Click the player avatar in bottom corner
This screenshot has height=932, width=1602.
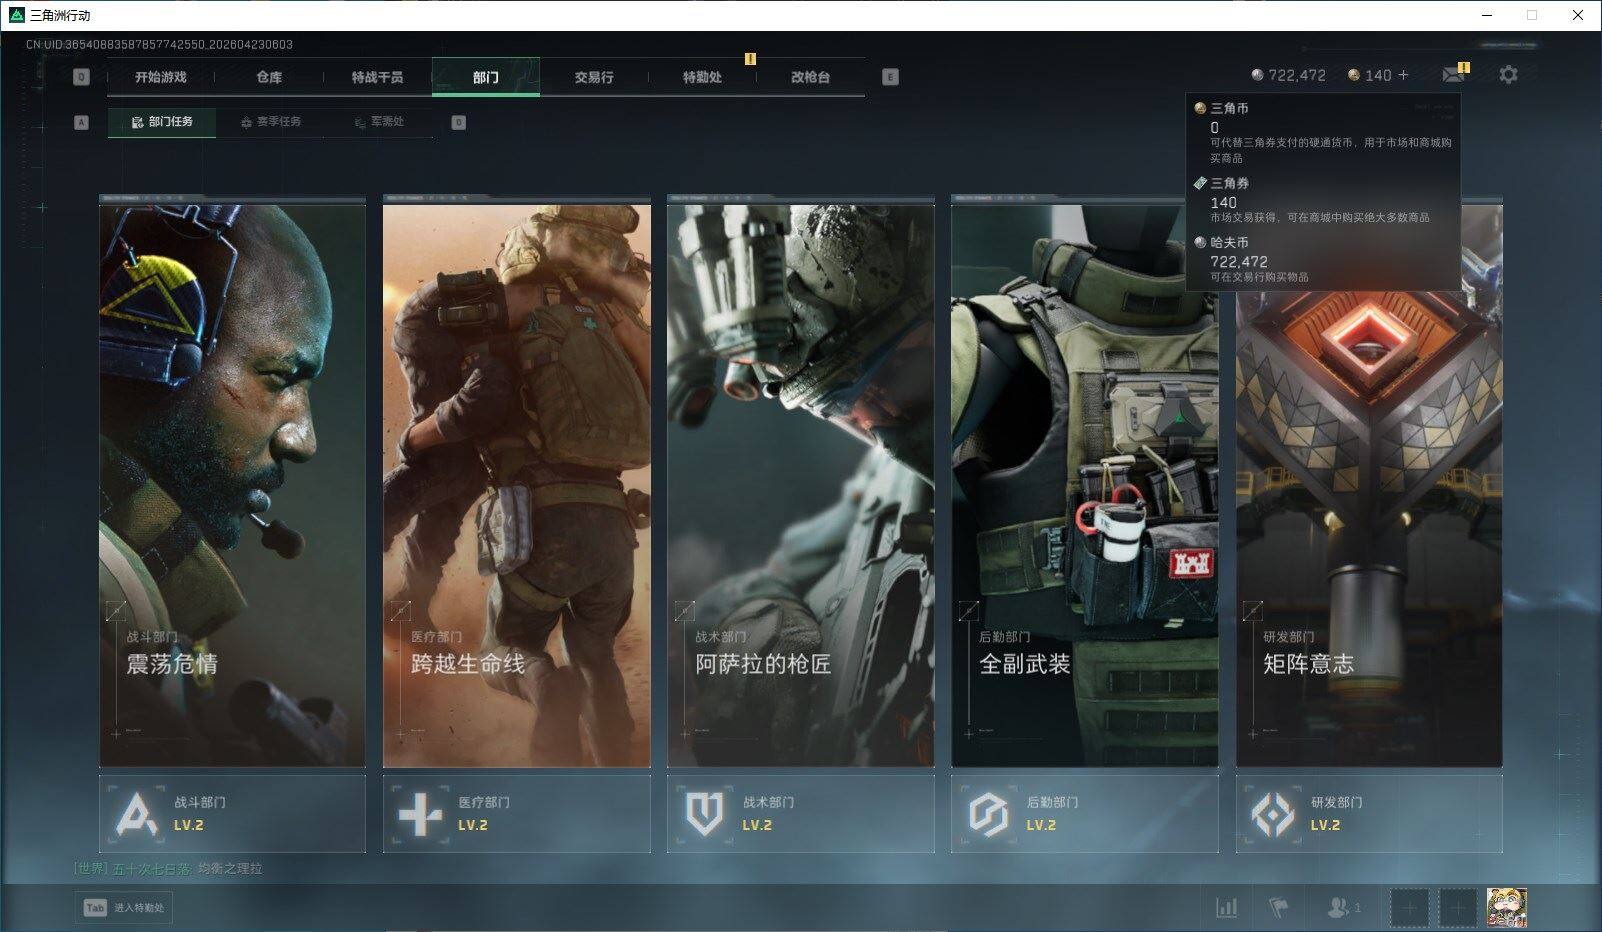(1505, 907)
